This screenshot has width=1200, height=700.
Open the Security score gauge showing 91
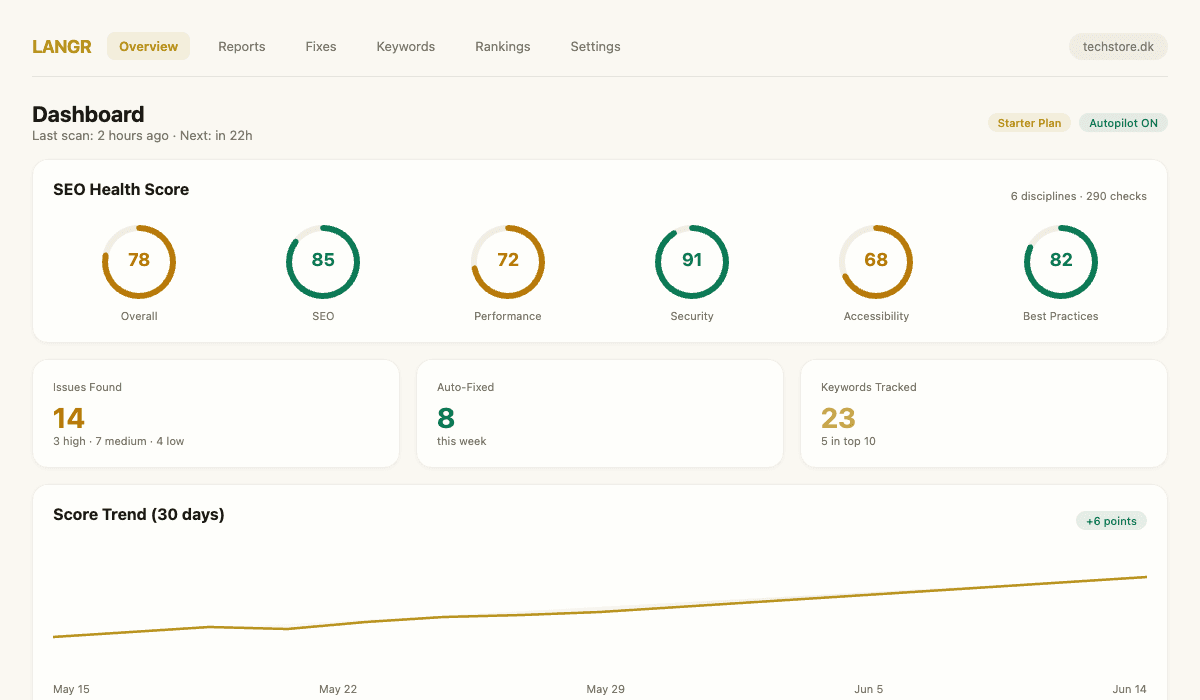tap(692, 262)
